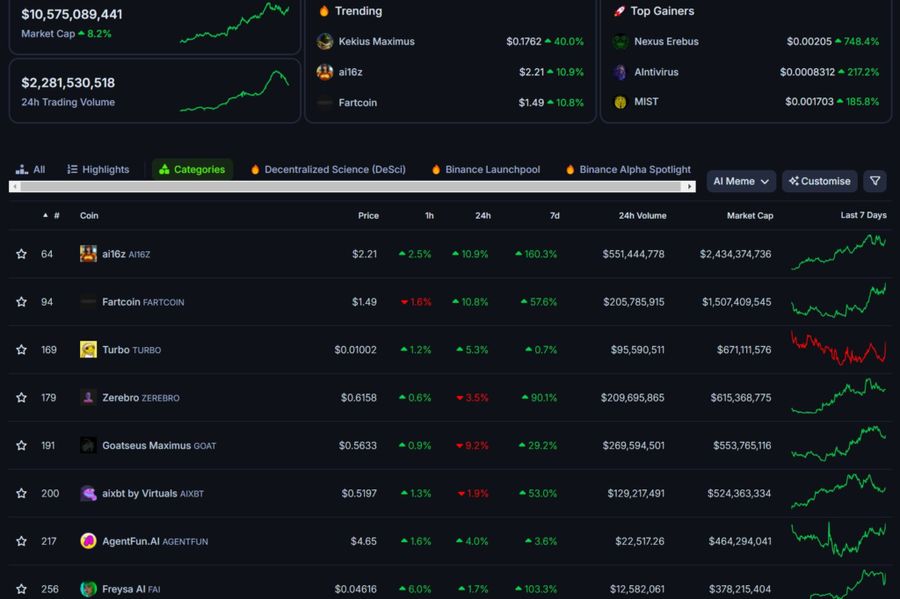The image size is (900, 599).
Task: Click the Turbo red 7-day sparkline
Action: pyautogui.click(x=838, y=348)
